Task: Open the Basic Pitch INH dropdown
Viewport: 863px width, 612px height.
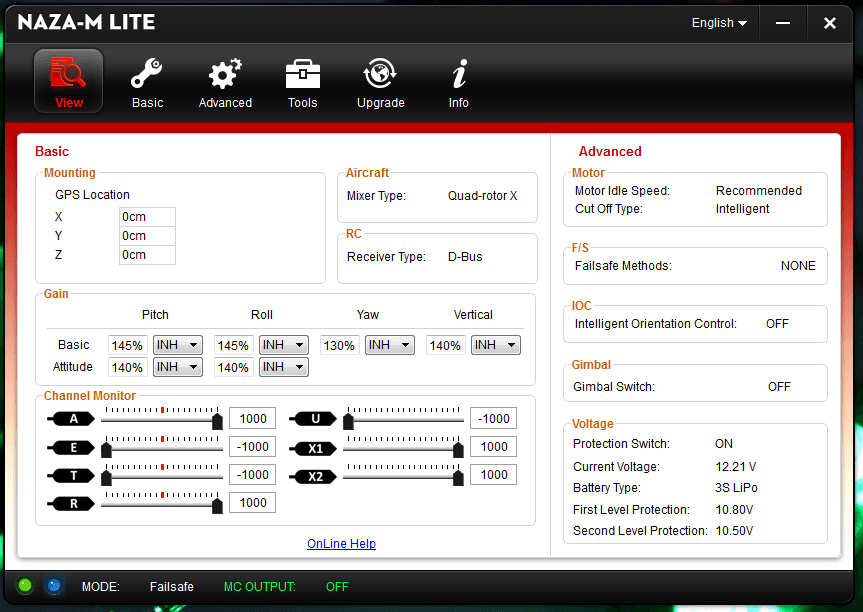Action: coord(177,344)
